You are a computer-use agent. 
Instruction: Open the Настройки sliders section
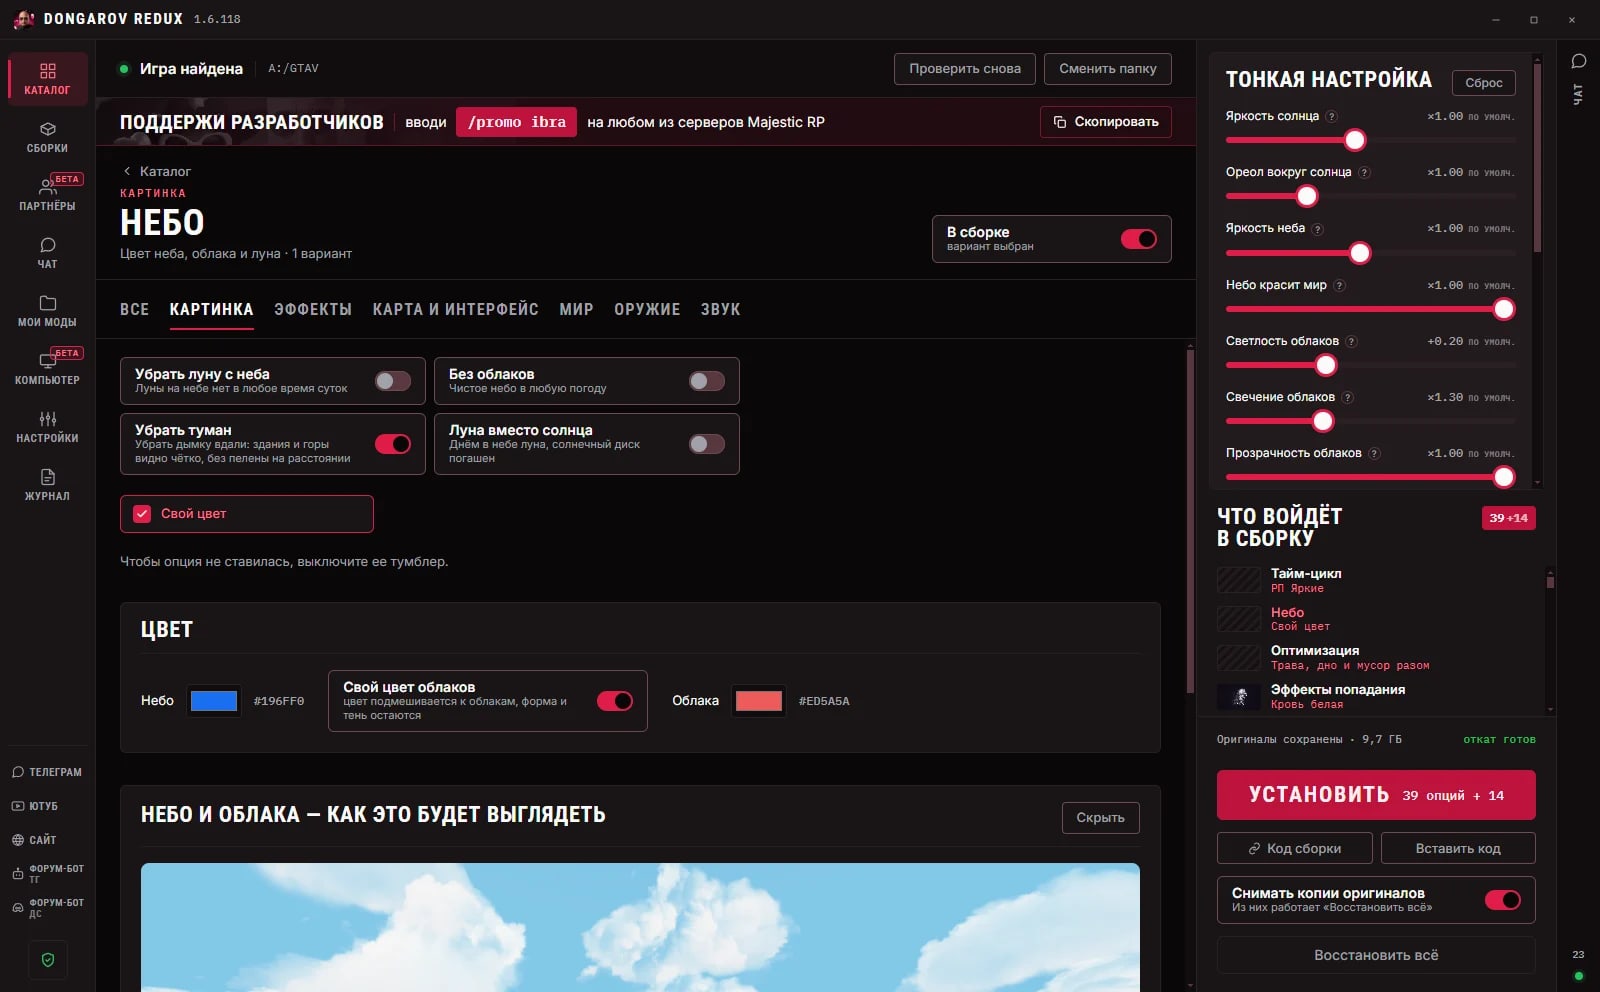[47, 427]
